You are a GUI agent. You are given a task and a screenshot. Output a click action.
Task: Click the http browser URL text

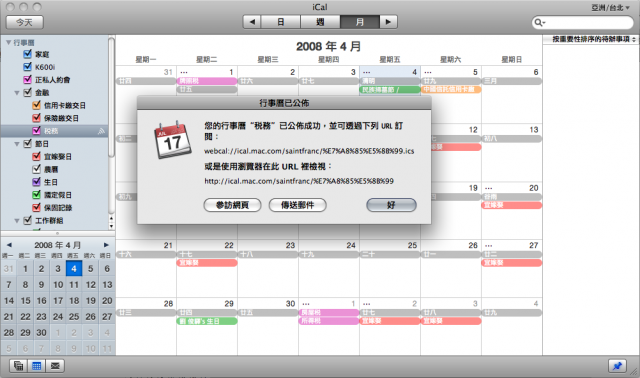tap(299, 181)
